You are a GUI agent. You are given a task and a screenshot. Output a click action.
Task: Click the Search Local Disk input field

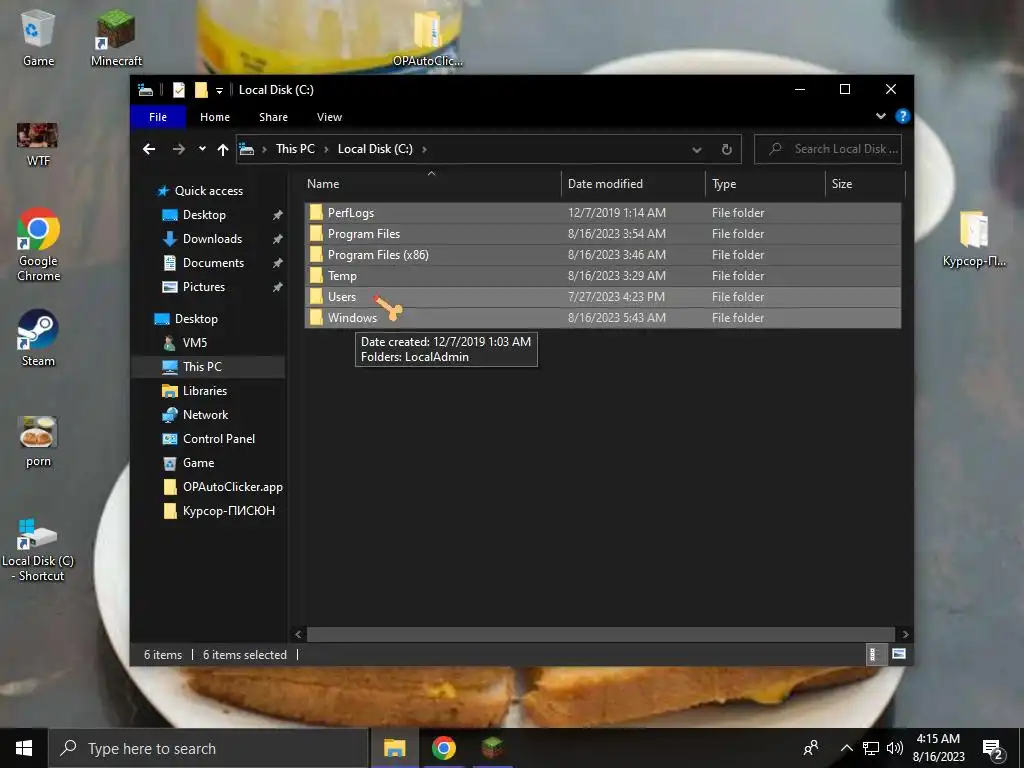(x=828, y=149)
